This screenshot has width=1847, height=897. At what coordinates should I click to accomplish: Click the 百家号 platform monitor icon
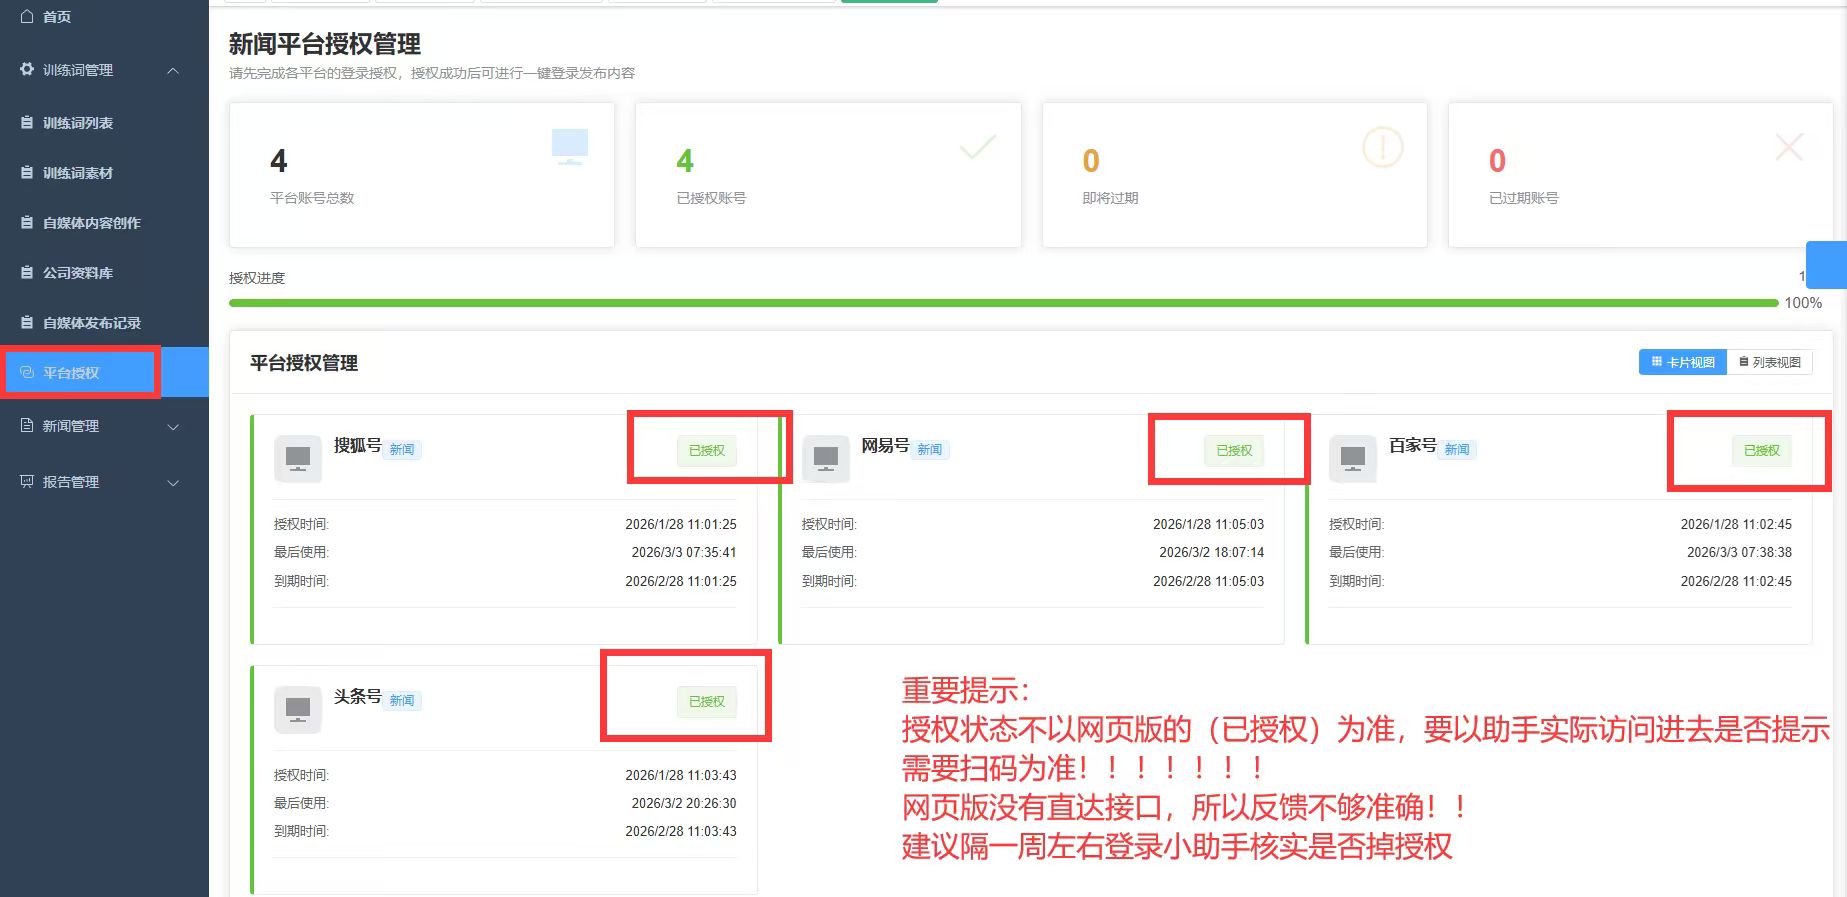point(1352,459)
